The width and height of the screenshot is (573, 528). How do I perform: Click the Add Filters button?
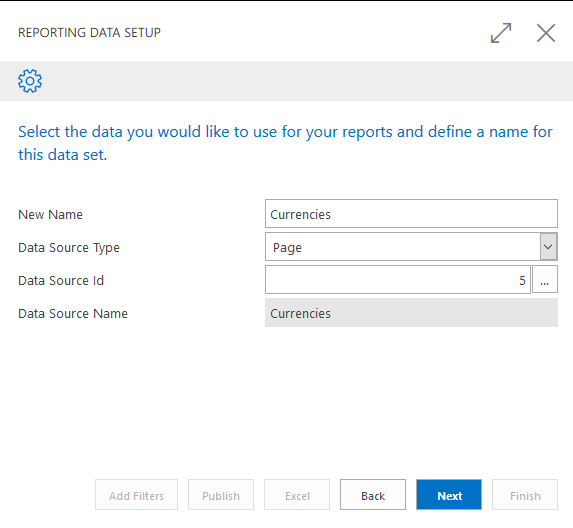click(136, 495)
